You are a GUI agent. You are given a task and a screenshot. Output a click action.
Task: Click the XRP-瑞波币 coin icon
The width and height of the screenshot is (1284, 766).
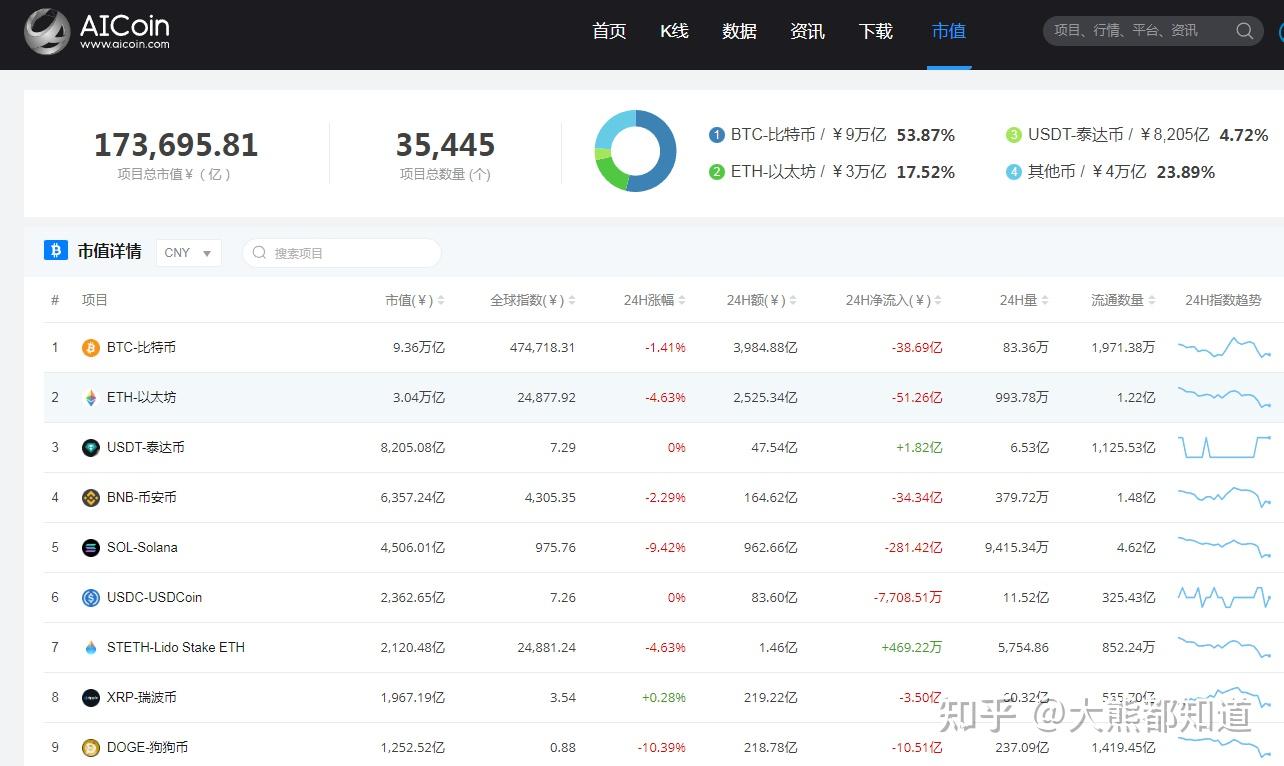(91, 698)
